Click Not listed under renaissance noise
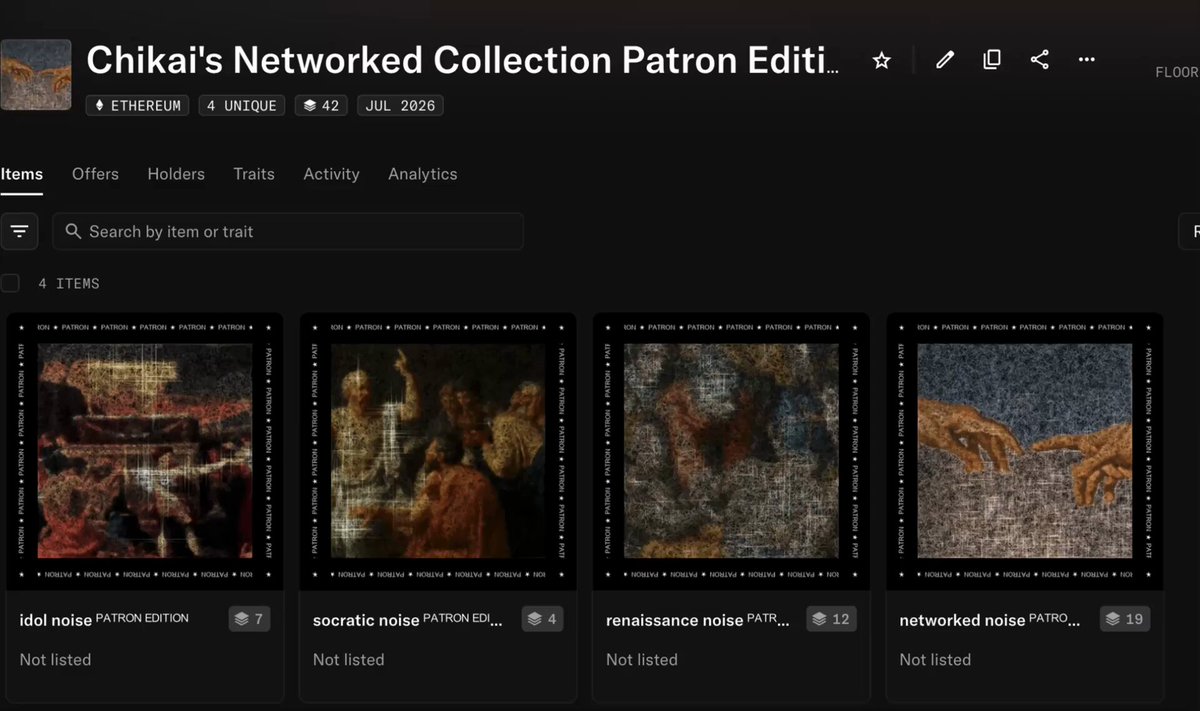The image size is (1200, 711). (641, 660)
